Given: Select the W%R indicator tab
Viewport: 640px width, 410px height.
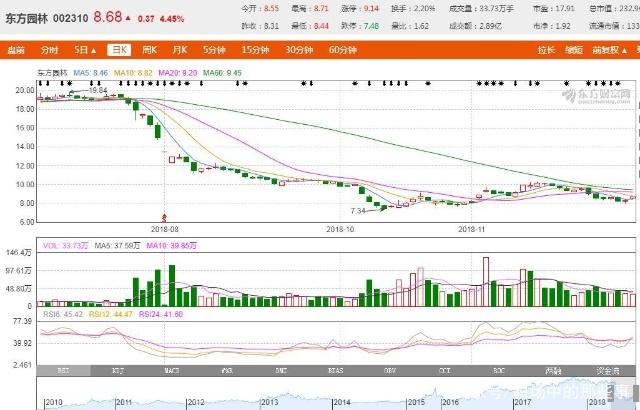Looking at the screenshot, I should [x=227, y=370].
